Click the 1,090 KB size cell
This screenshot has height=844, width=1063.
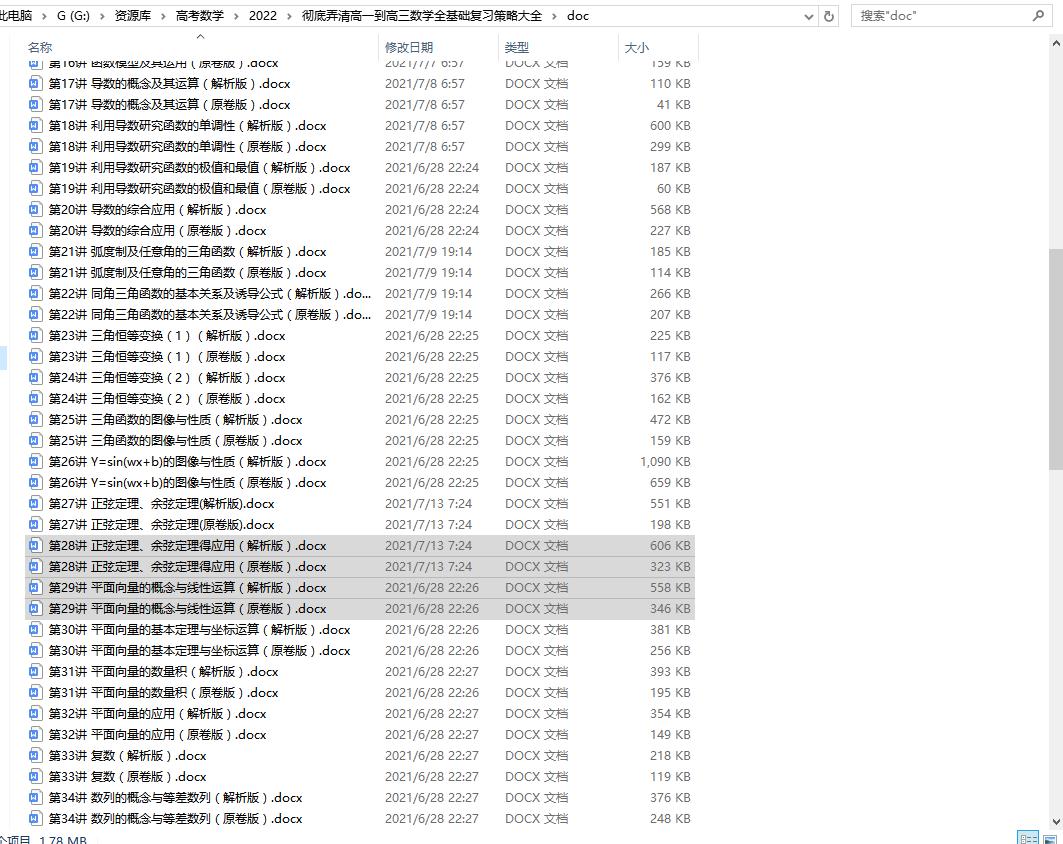pyautogui.click(x=665, y=462)
